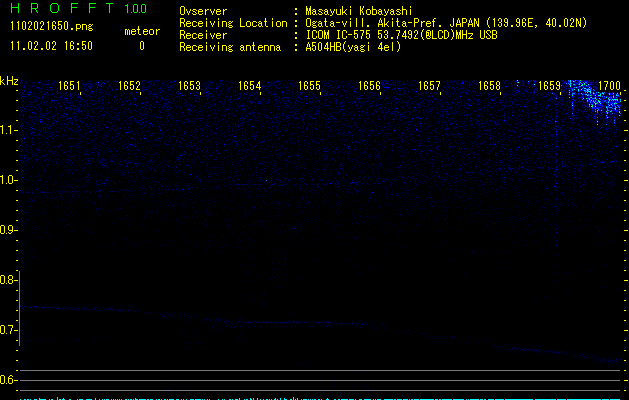Click the Ogata-vill. Akita-Pref. JAPAN location text
The image size is (629, 400).
pyautogui.click(x=446, y=23)
